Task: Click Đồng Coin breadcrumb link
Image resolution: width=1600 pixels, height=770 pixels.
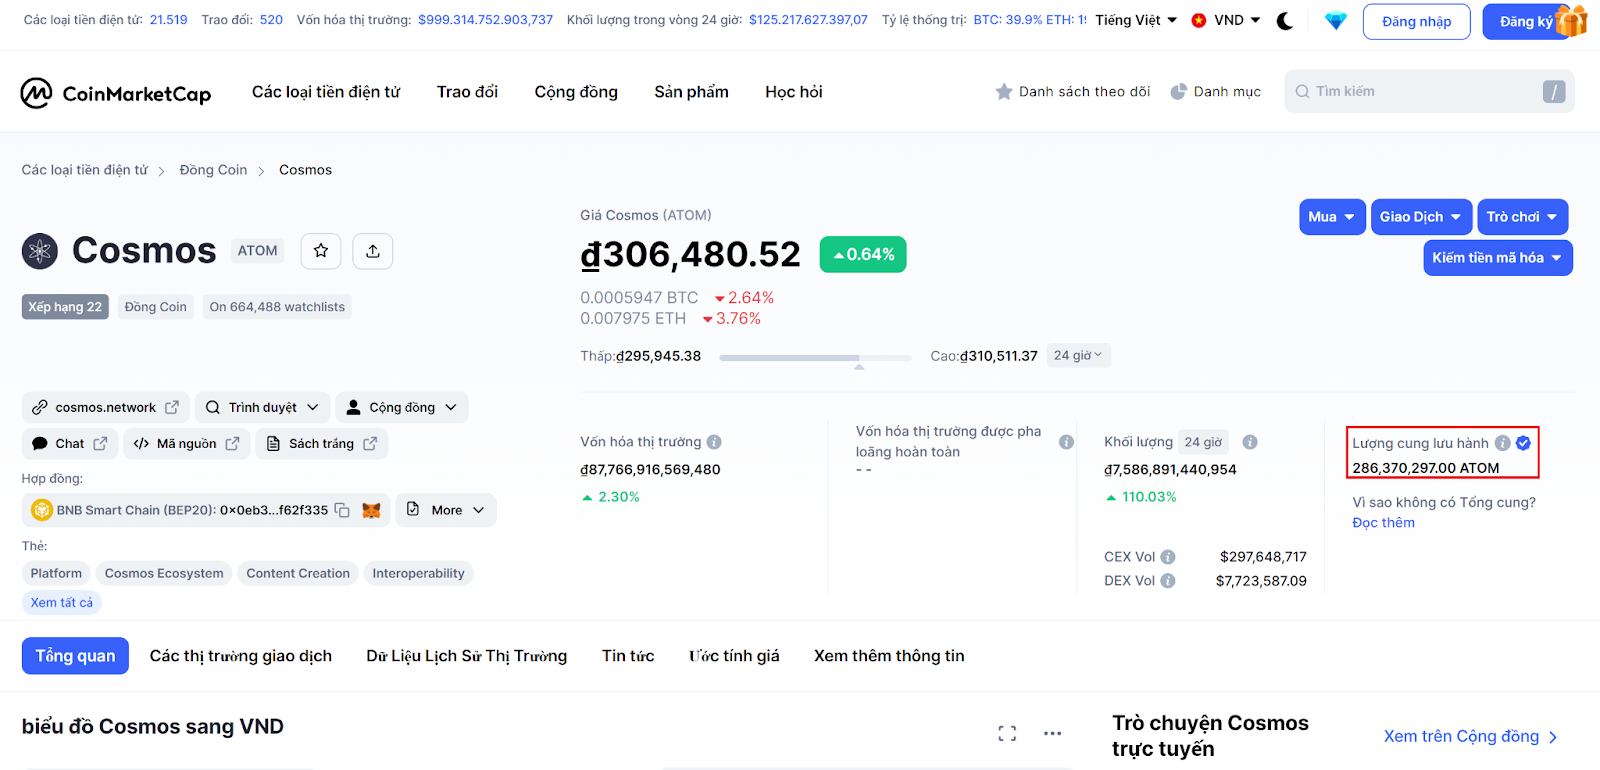Action: click(x=213, y=170)
